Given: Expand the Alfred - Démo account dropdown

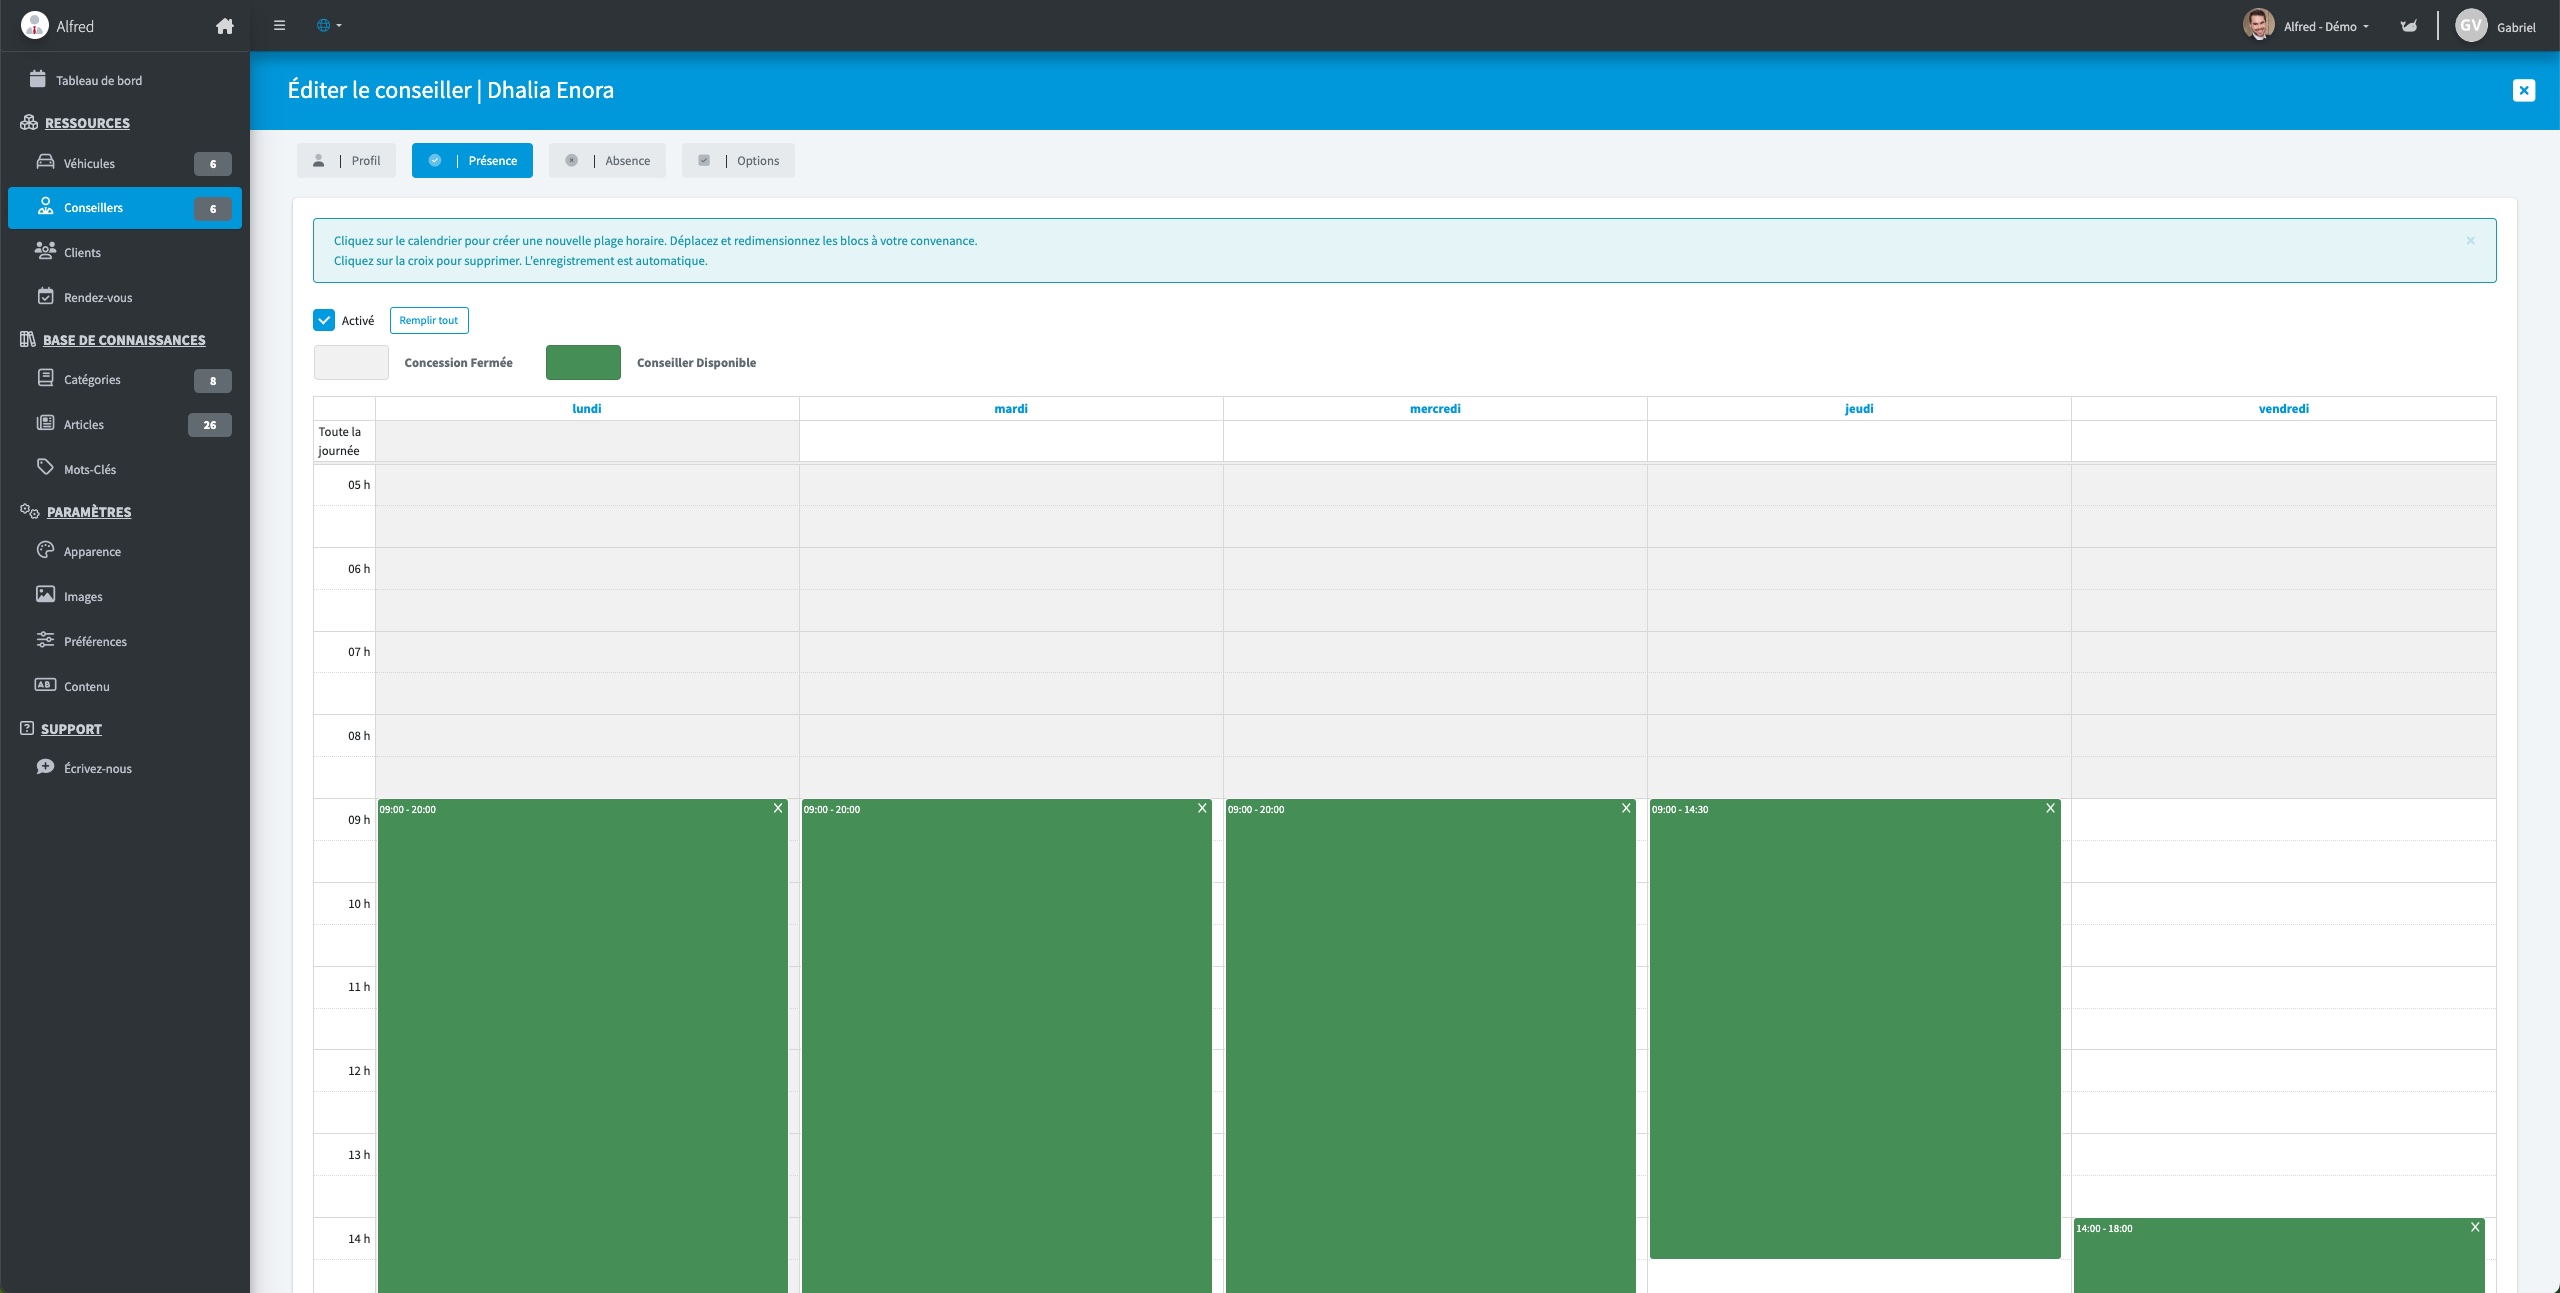Looking at the screenshot, I should pos(2325,26).
